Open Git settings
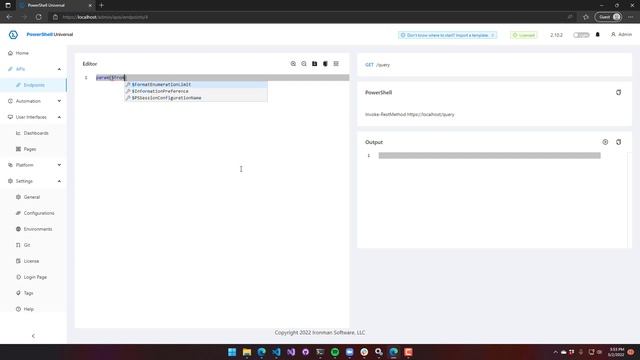This screenshot has width=640, height=360. coord(27,245)
